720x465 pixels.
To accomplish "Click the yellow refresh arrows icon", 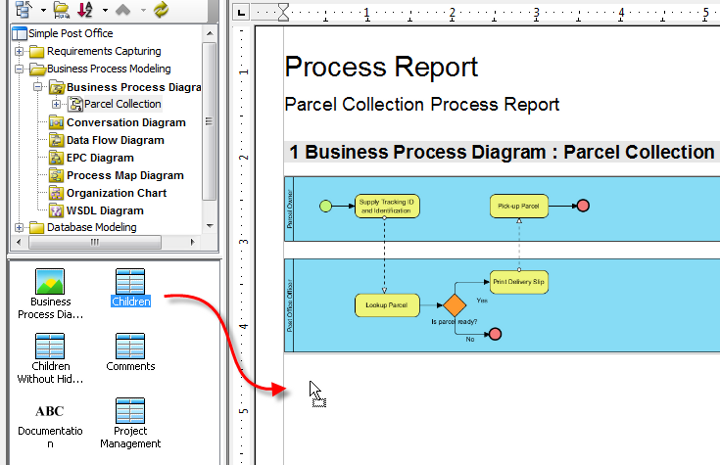I will point(161,10).
